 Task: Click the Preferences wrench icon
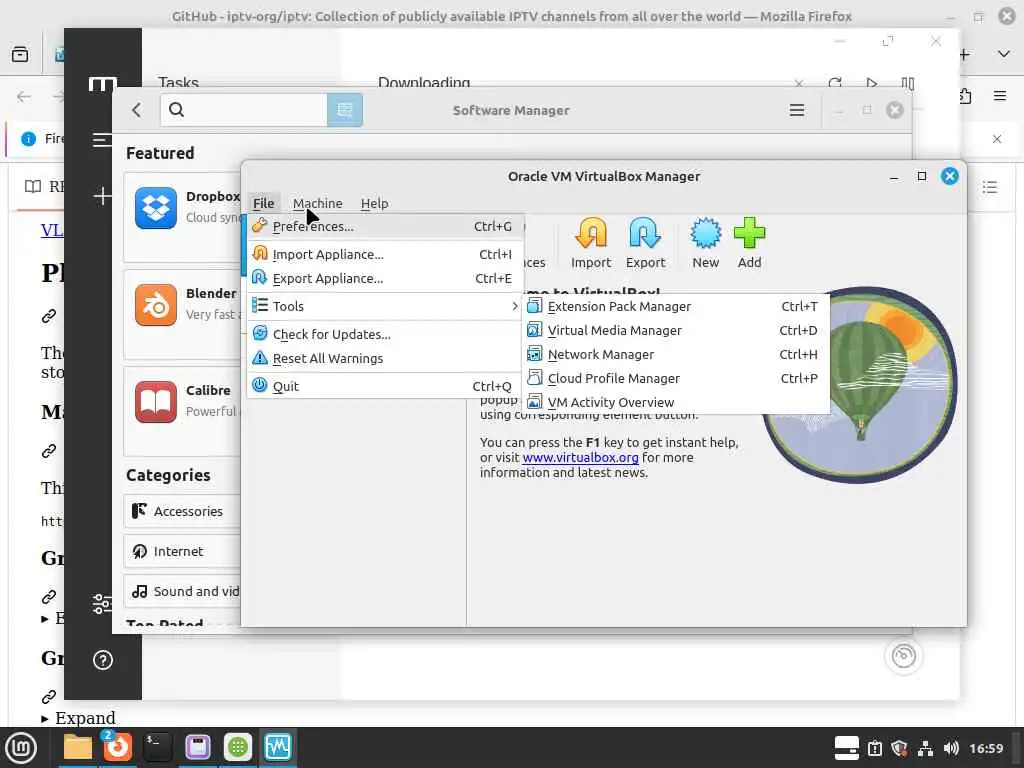pos(259,226)
